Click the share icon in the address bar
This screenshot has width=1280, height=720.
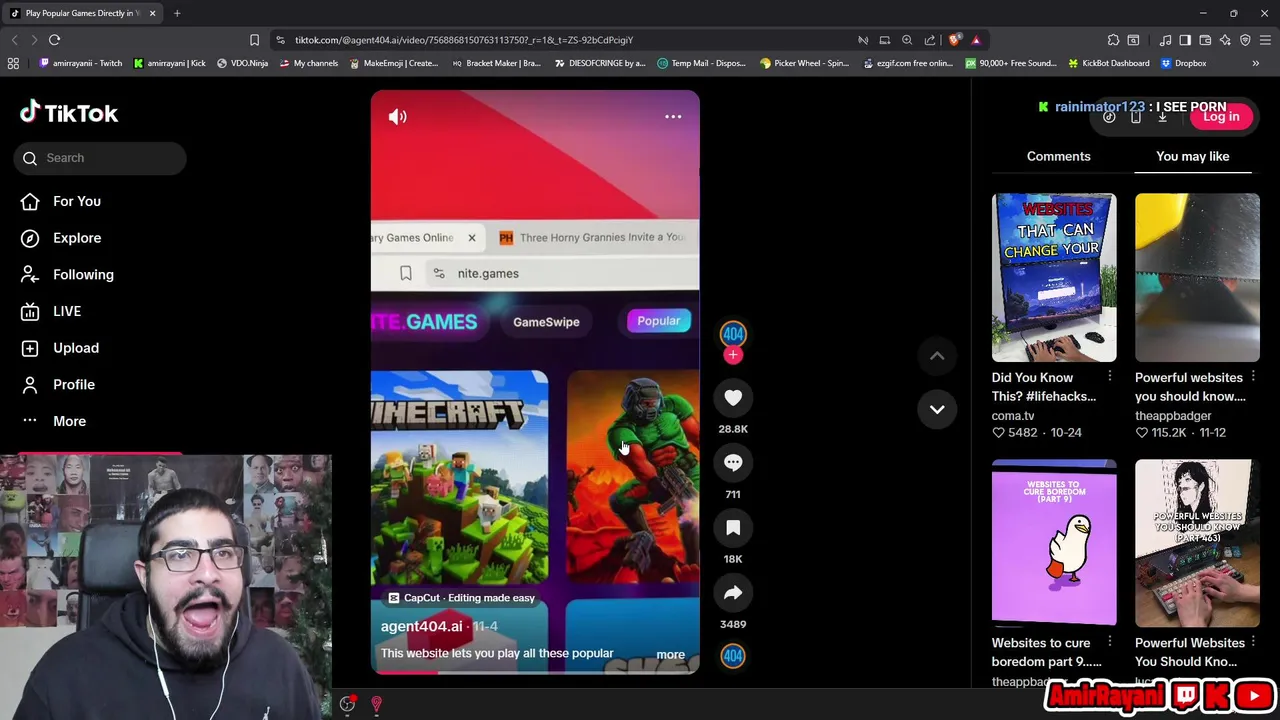pyautogui.click(x=930, y=40)
